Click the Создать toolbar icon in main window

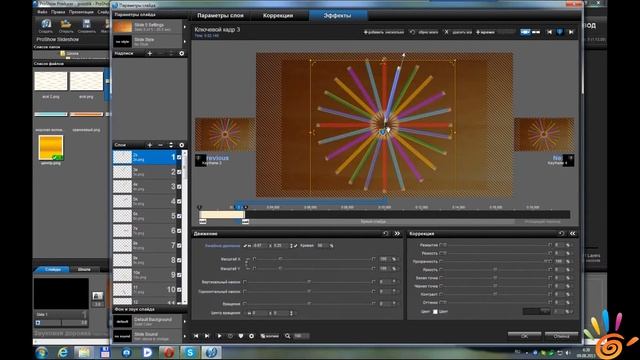point(46,26)
